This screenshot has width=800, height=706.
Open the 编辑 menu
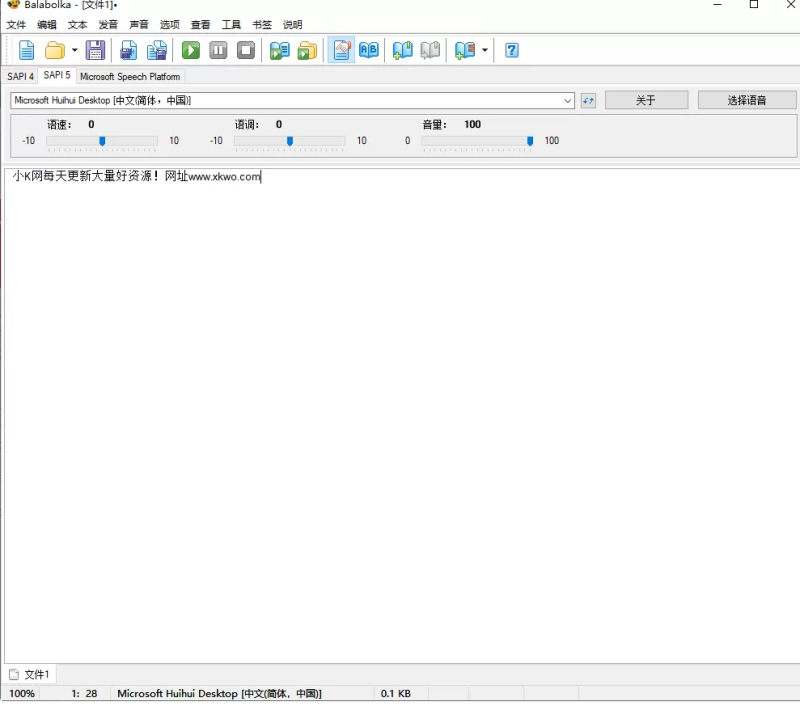(x=46, y=24)
